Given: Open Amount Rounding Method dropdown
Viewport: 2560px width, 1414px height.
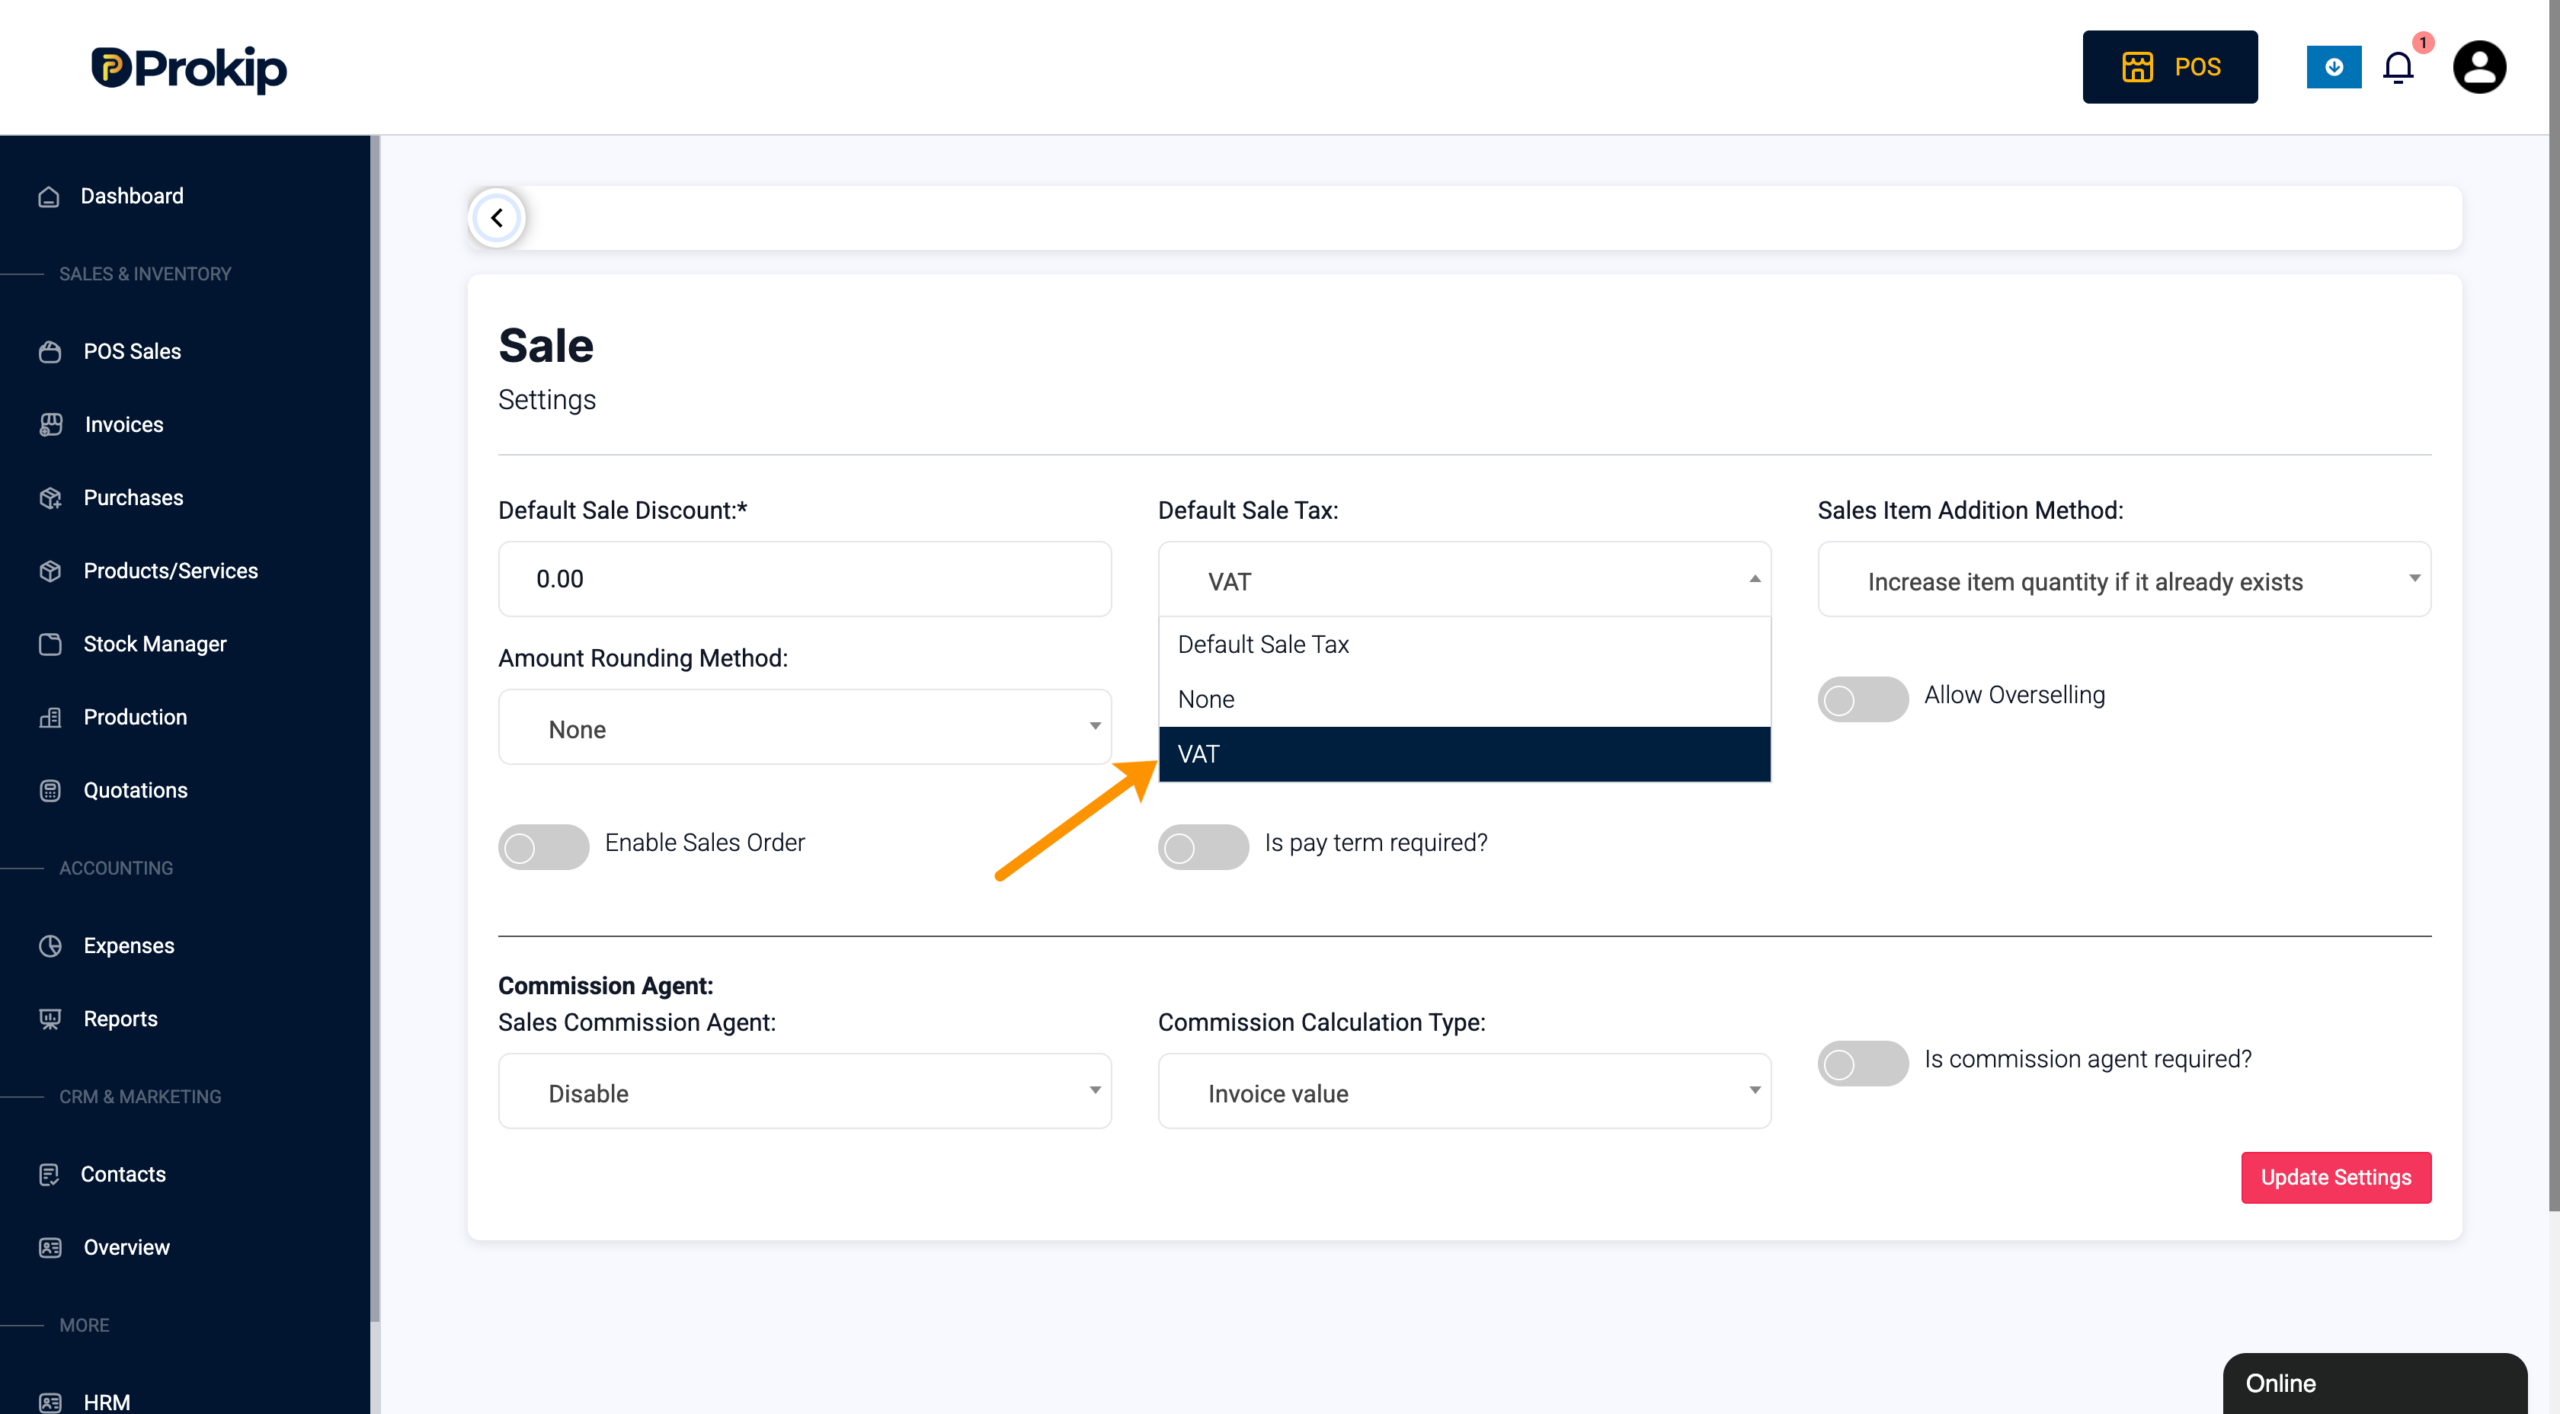Looking at the screenshot, I should tap(804, 727).
